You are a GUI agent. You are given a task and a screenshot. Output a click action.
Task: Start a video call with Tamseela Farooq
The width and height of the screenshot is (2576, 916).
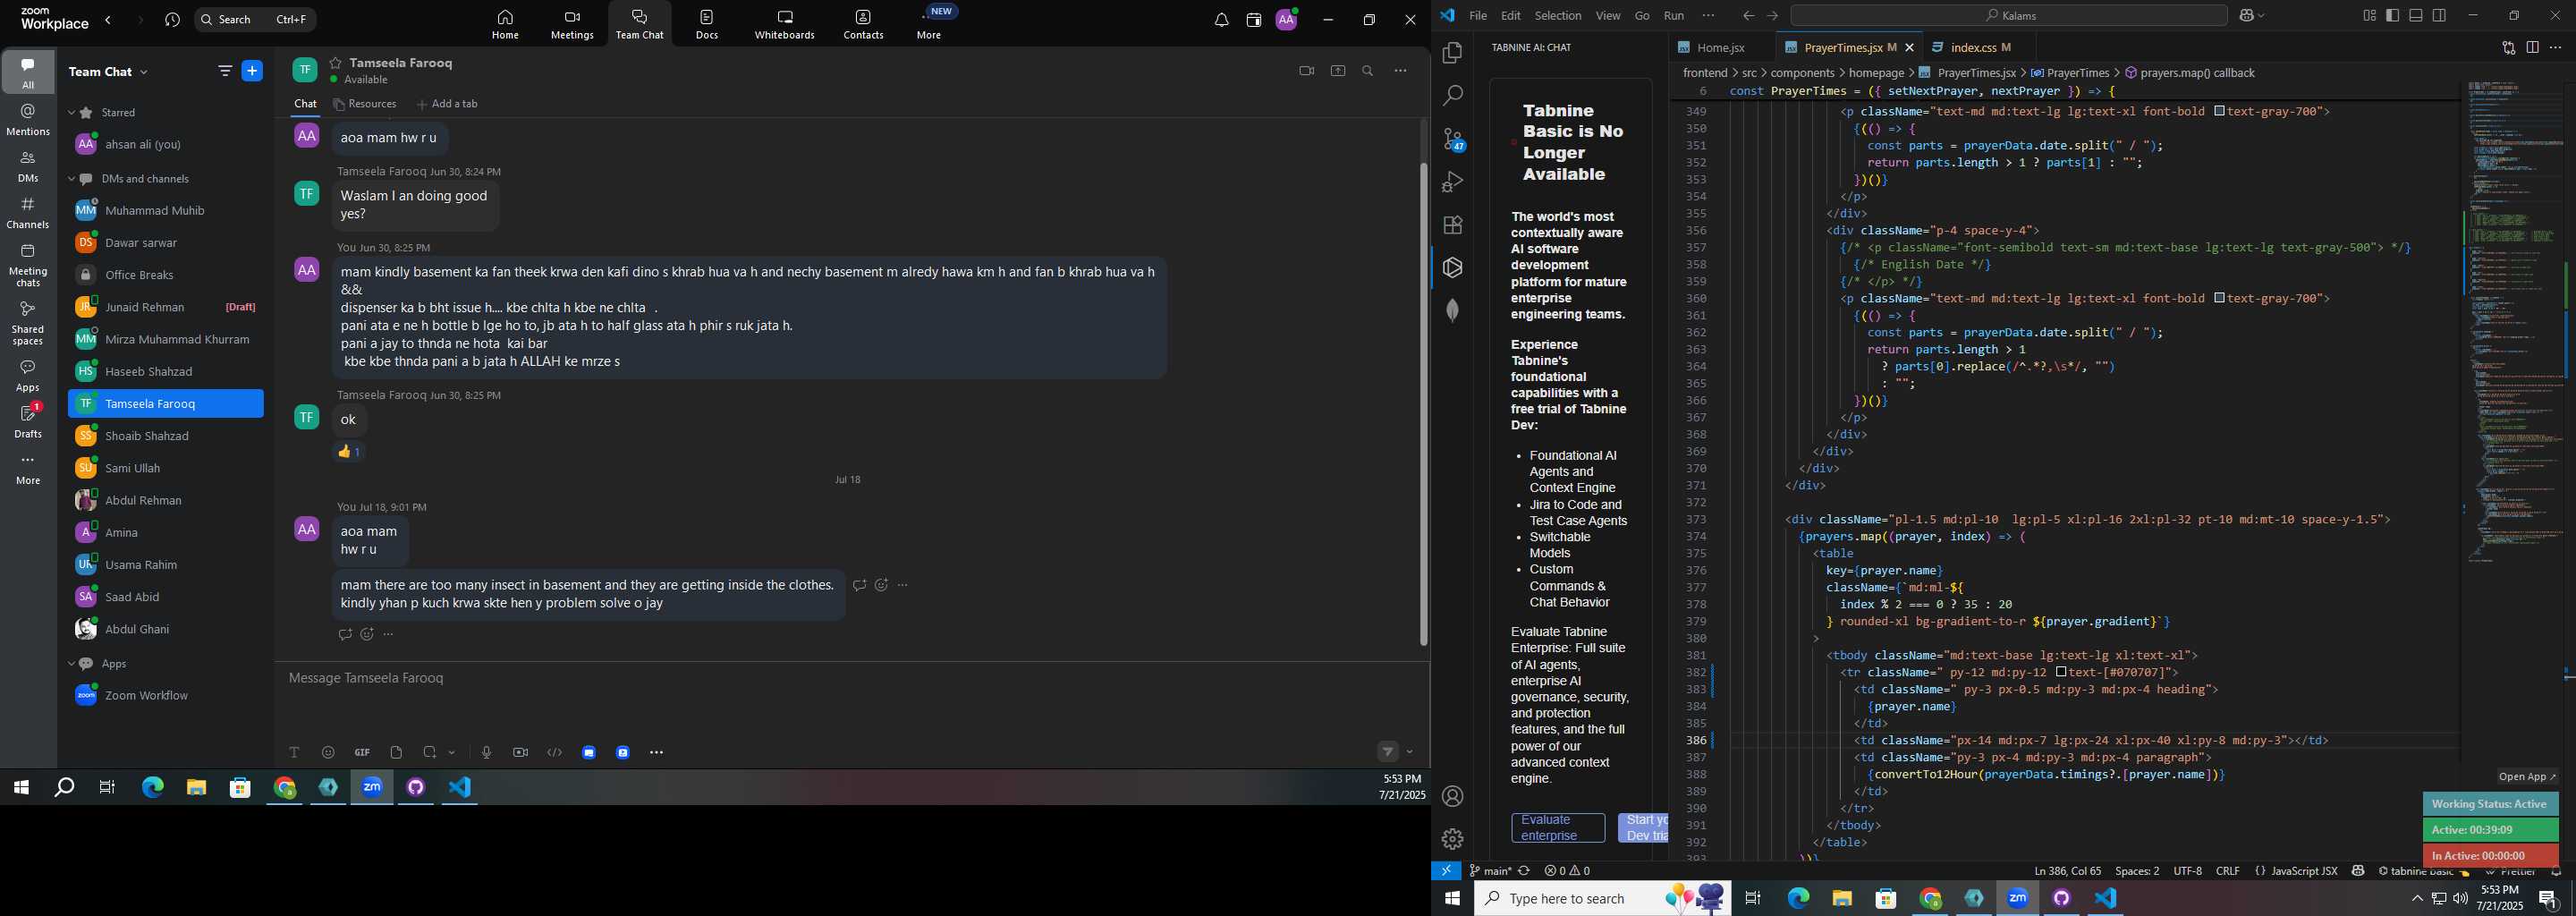click(x=1306, y=71)
